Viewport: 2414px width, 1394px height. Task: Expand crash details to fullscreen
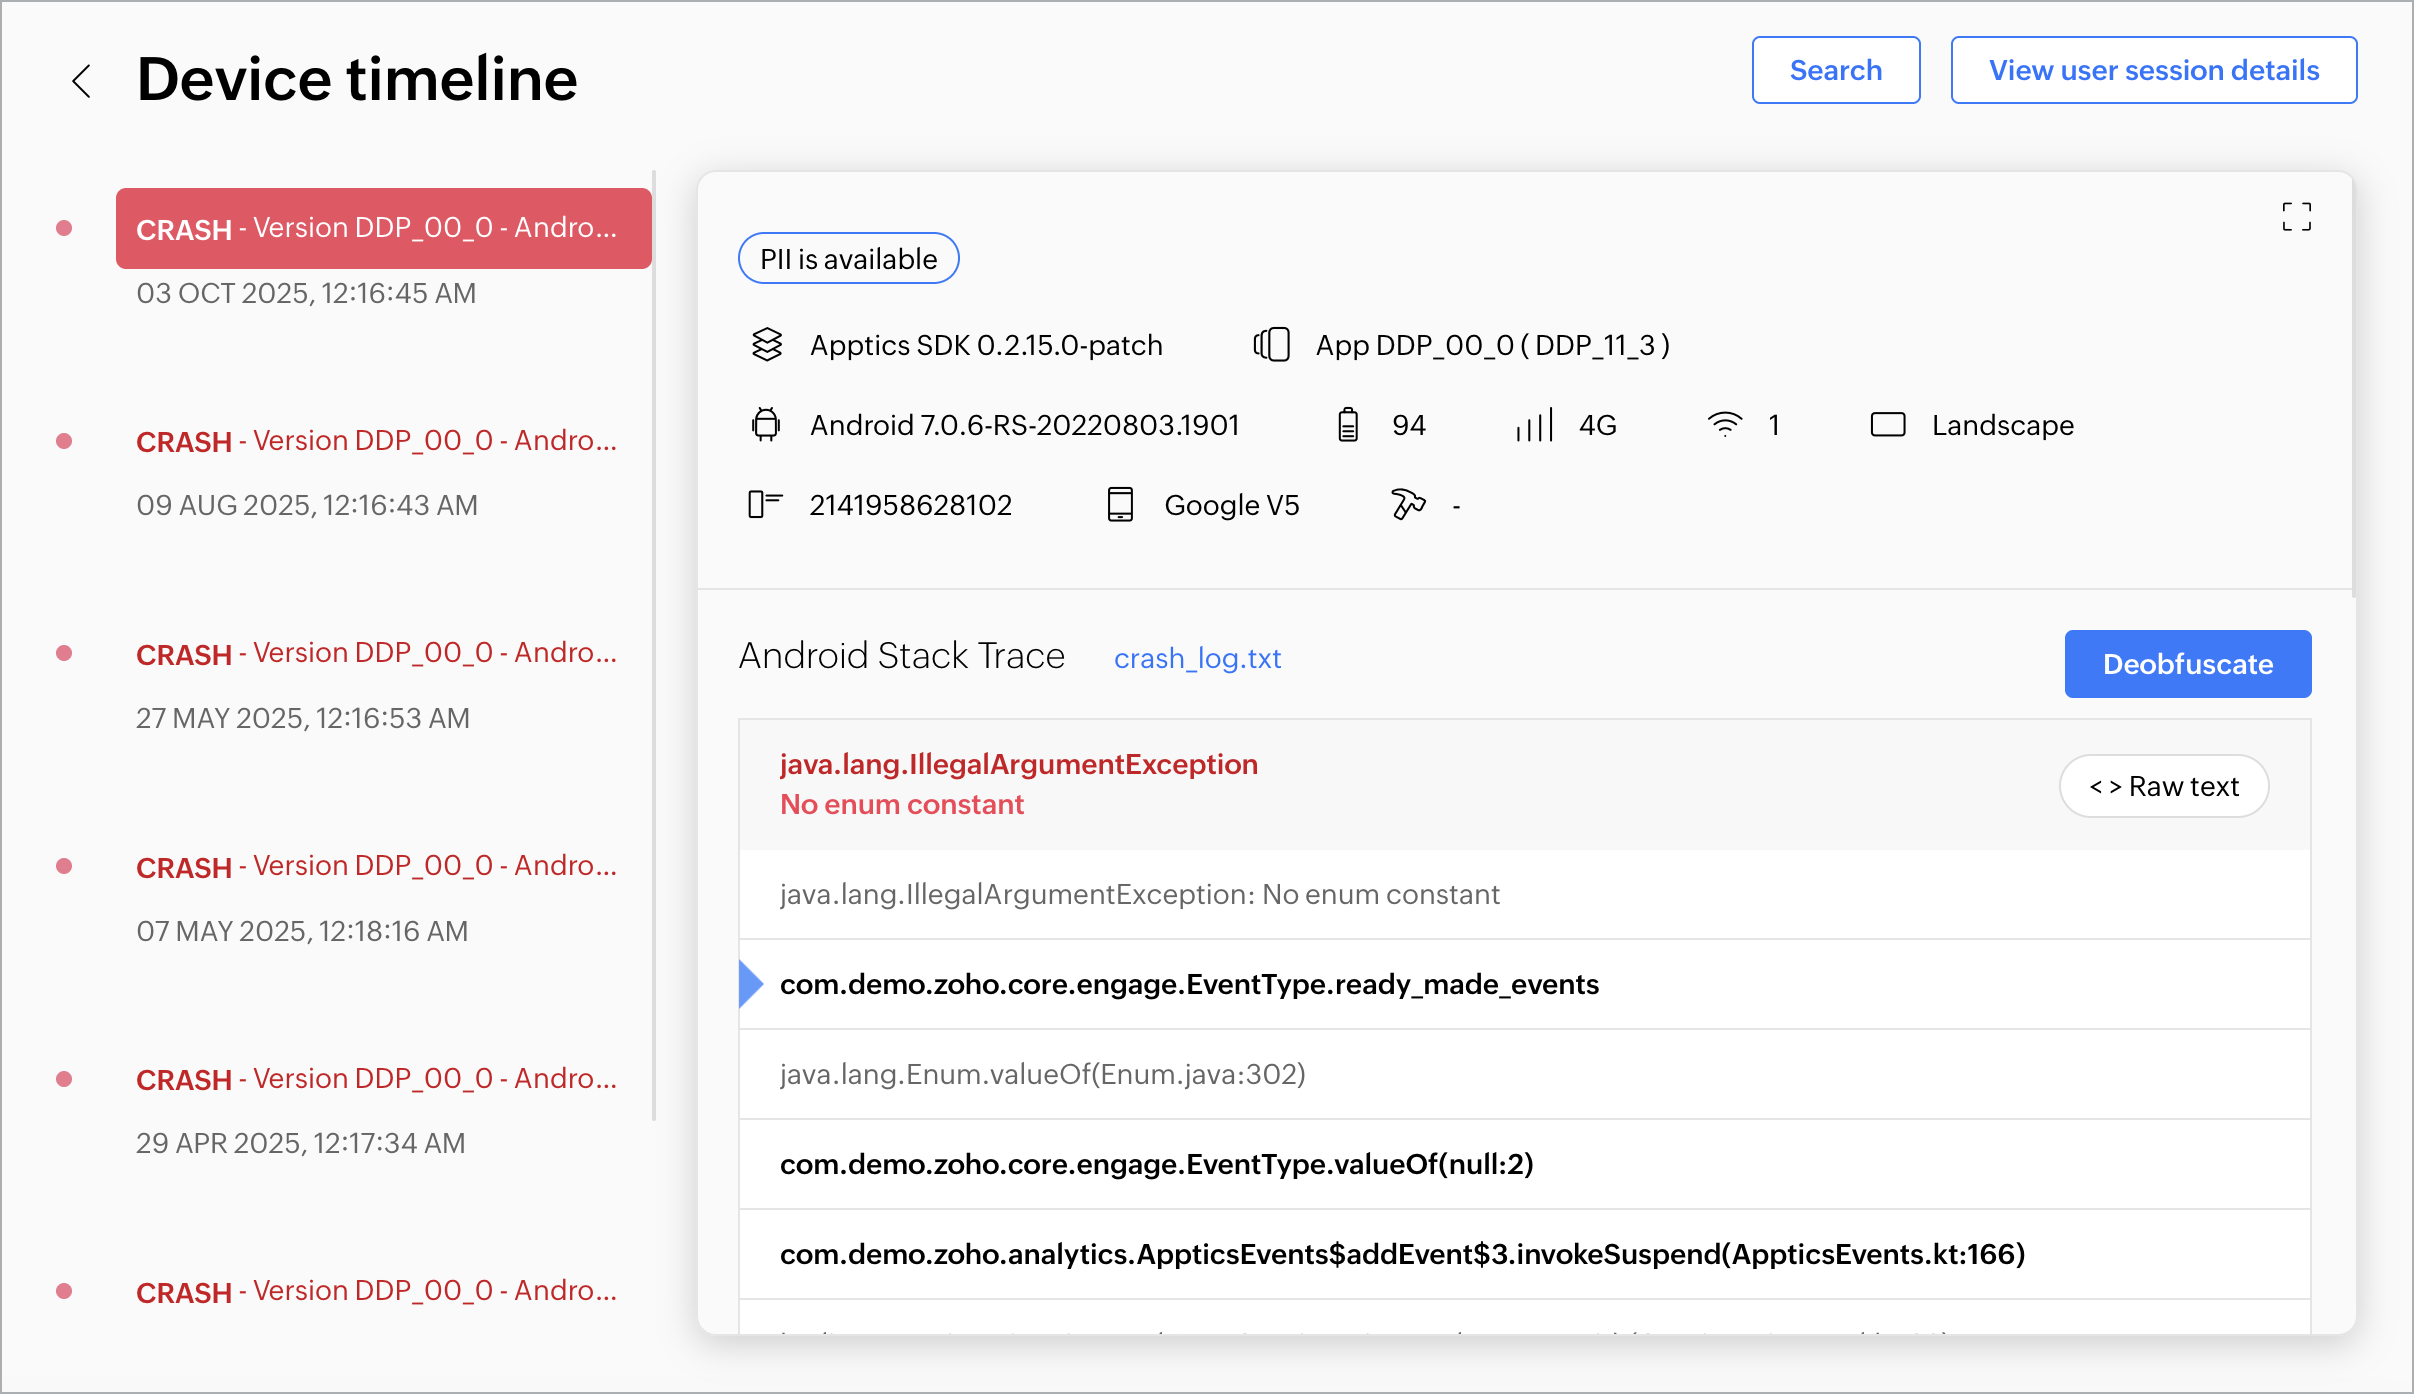click(2296, 216)
